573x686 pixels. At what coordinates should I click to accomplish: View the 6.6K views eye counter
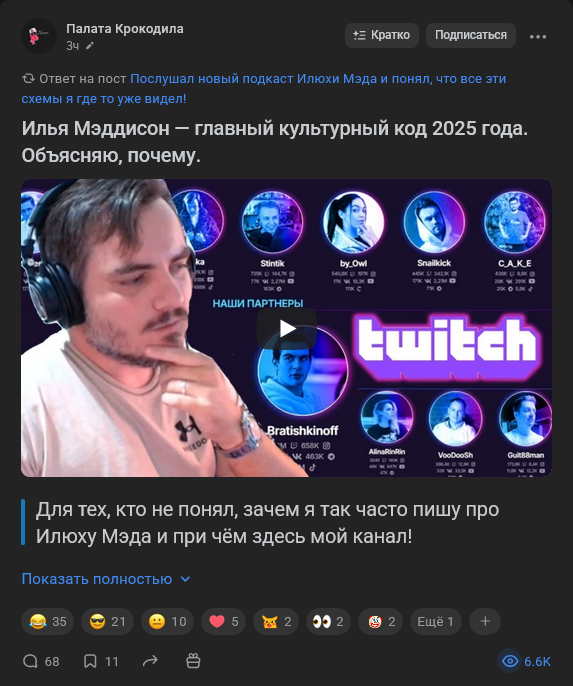(526, 661)
